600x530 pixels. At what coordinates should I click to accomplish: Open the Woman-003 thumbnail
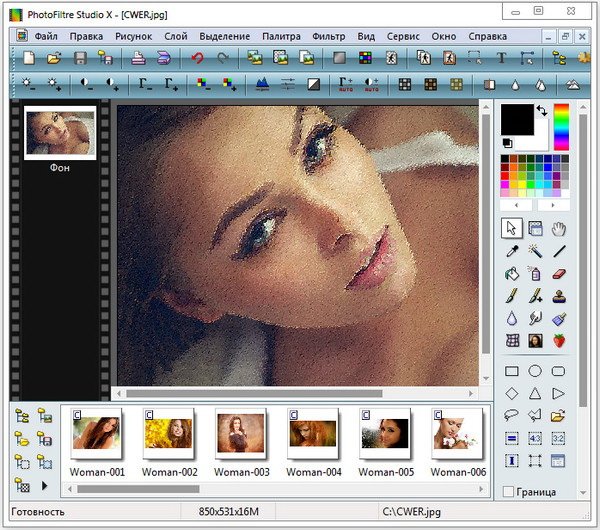242,431
